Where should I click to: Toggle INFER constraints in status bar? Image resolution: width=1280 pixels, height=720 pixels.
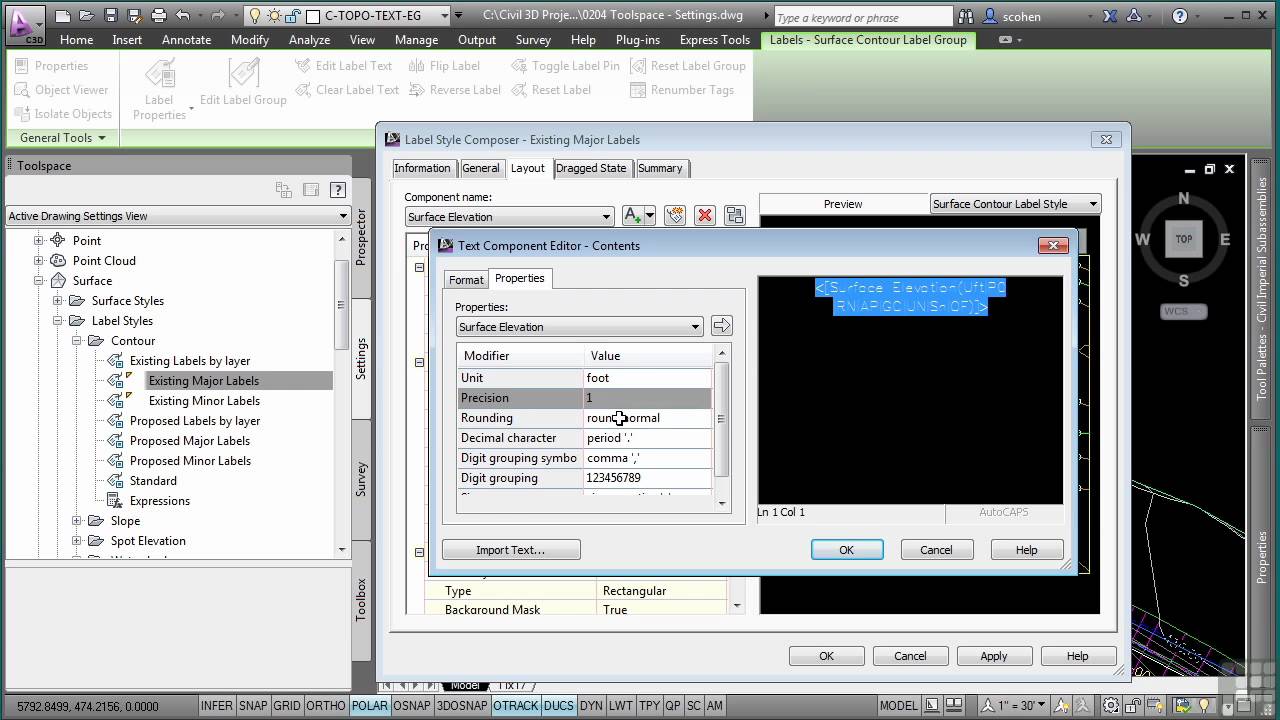[216, 706]
